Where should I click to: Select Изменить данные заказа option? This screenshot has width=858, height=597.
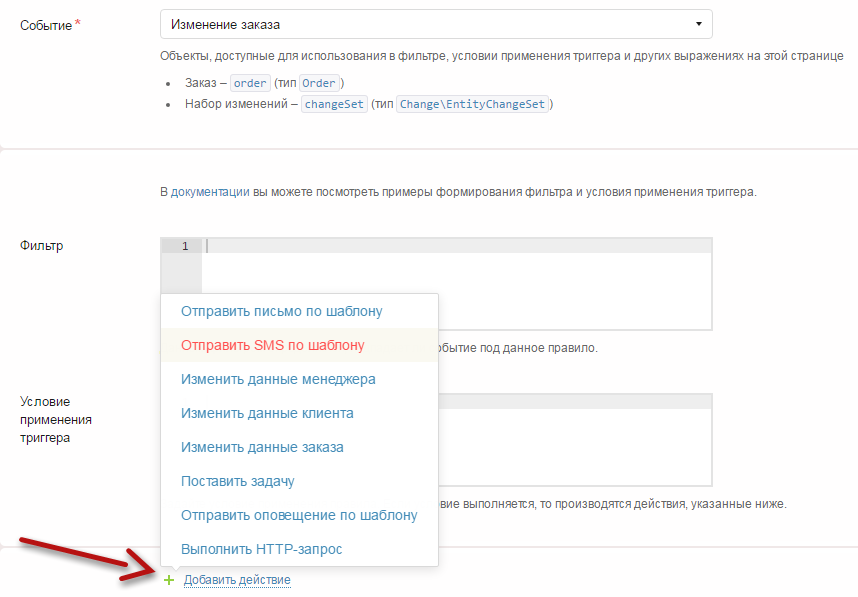coord(262,447)
